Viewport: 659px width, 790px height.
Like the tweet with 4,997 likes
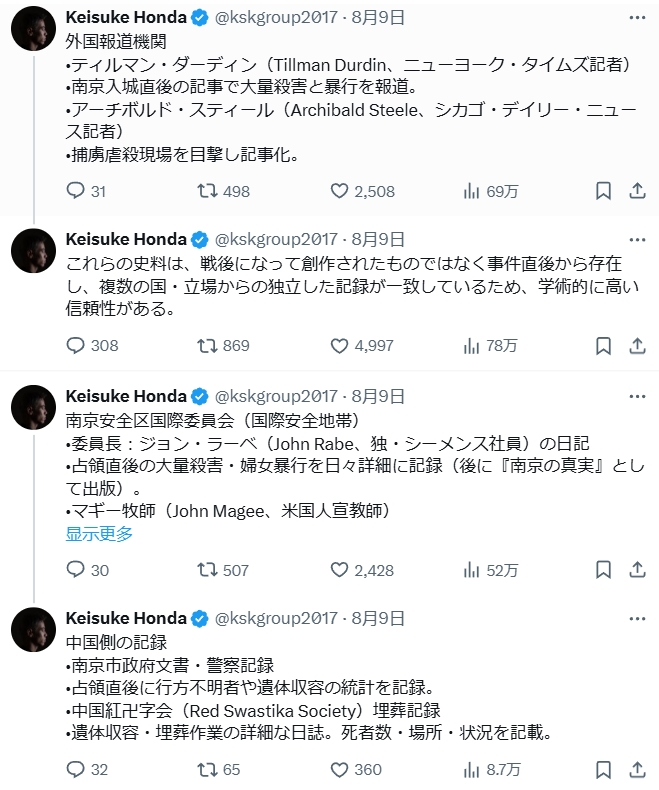click(339, 346)
